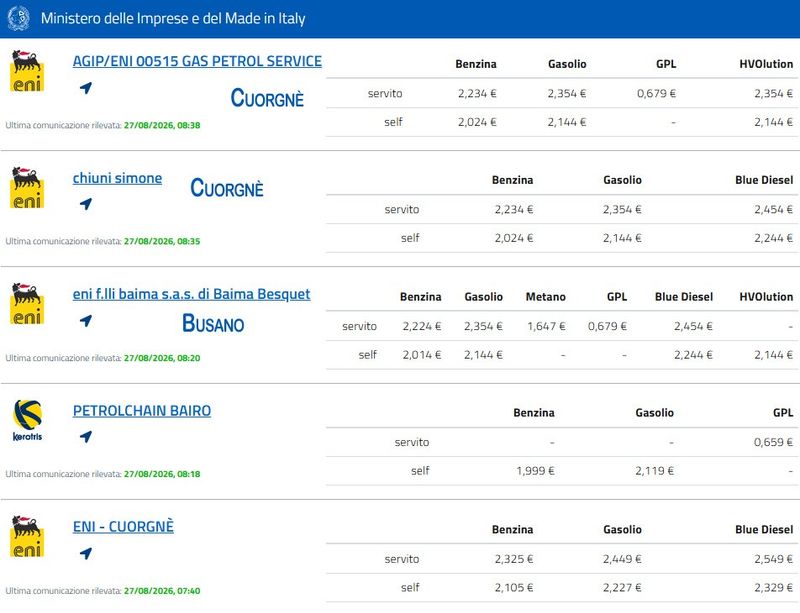The height and width of the screenshot is (613, 800).
Task: Click chiuni simone self Blue Diesel 2,244 €
Action: (x=773, y=238)
